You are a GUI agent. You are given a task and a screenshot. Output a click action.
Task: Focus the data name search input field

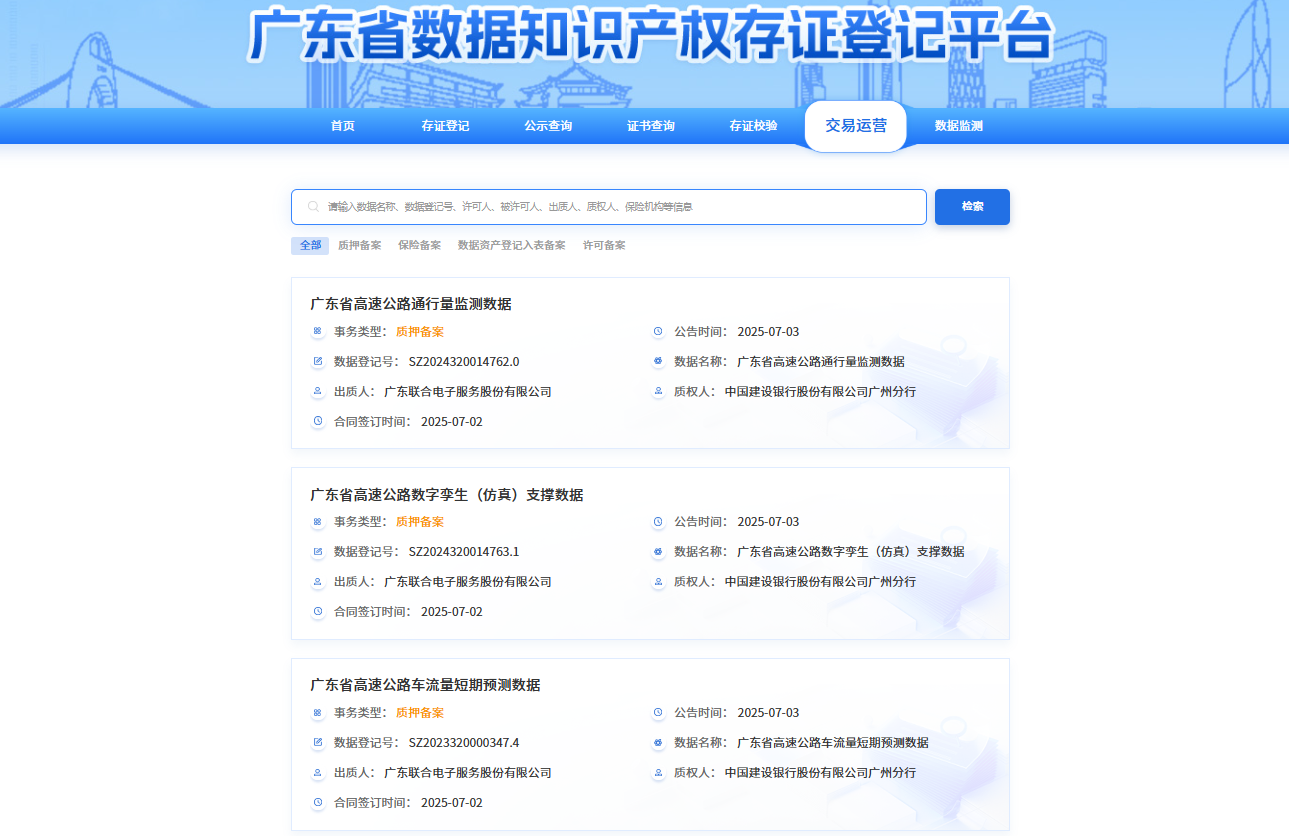pyautogui.click(x=609, y=207)
